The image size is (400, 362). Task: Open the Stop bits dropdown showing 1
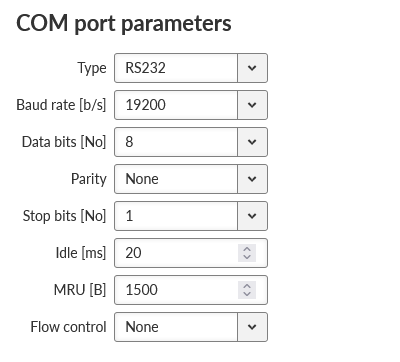click(191, 216)
